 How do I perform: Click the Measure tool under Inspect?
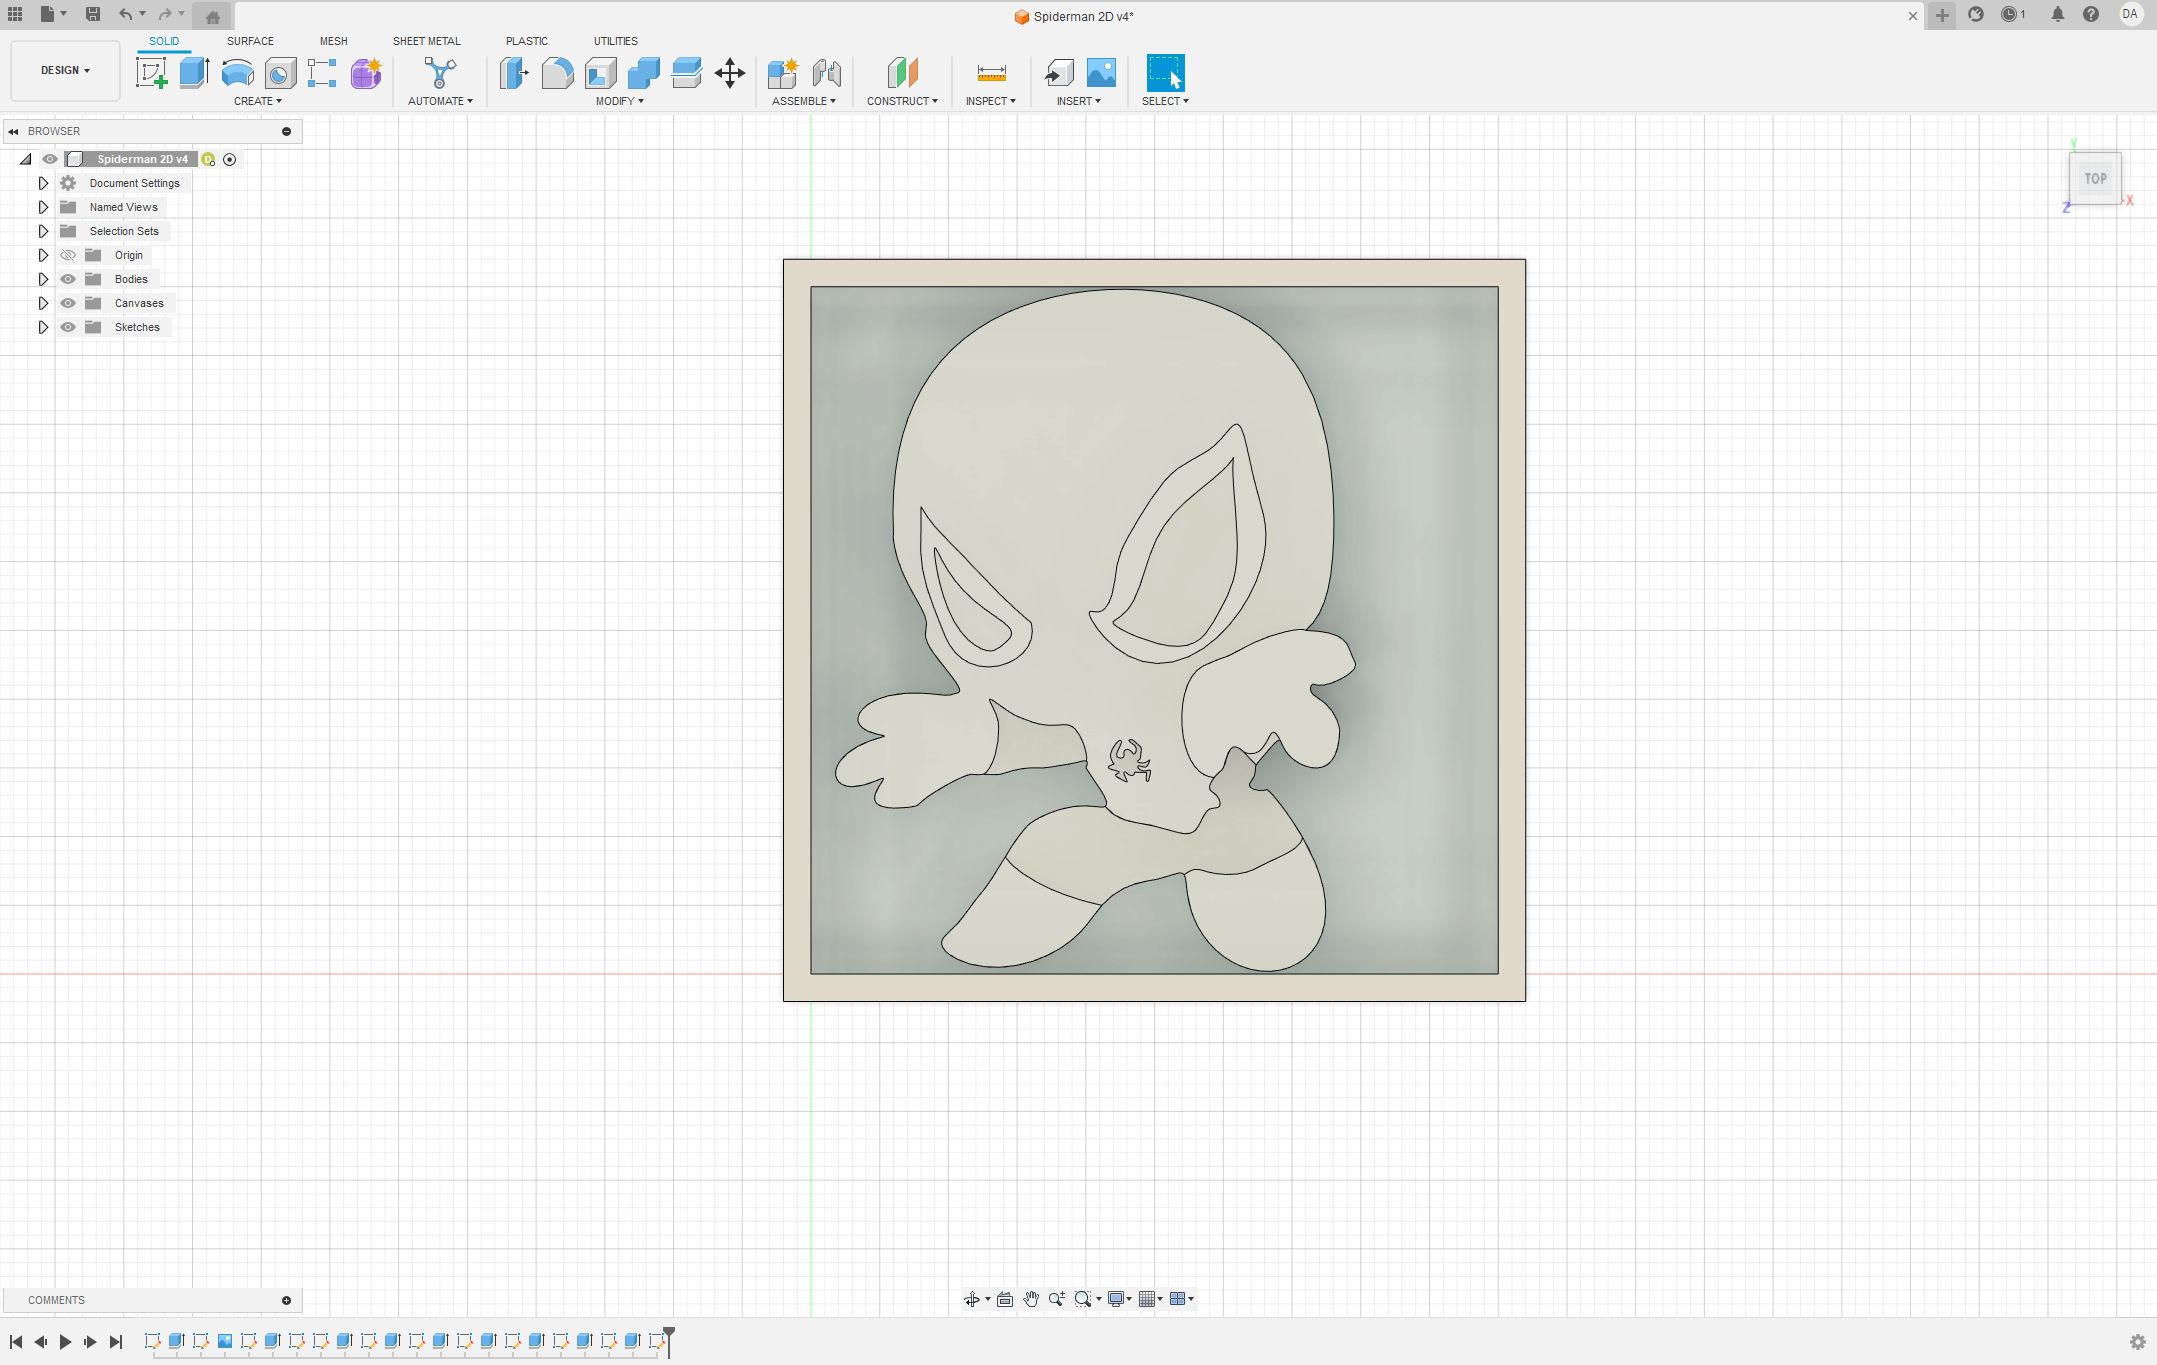pos(991,73)
